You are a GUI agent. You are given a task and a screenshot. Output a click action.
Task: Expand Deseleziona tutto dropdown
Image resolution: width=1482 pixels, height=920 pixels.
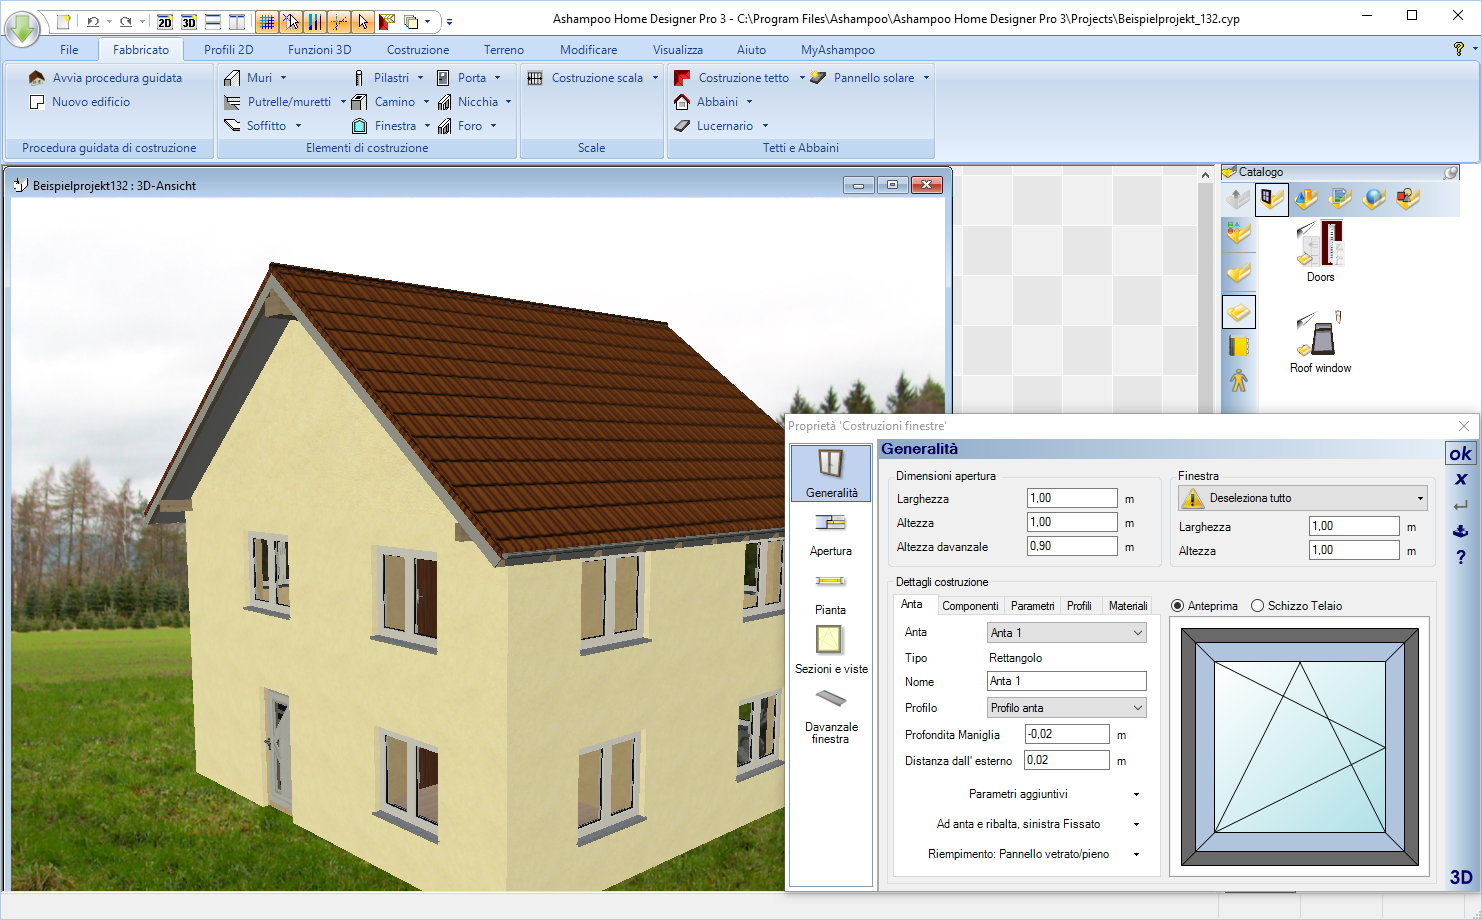1419,498
